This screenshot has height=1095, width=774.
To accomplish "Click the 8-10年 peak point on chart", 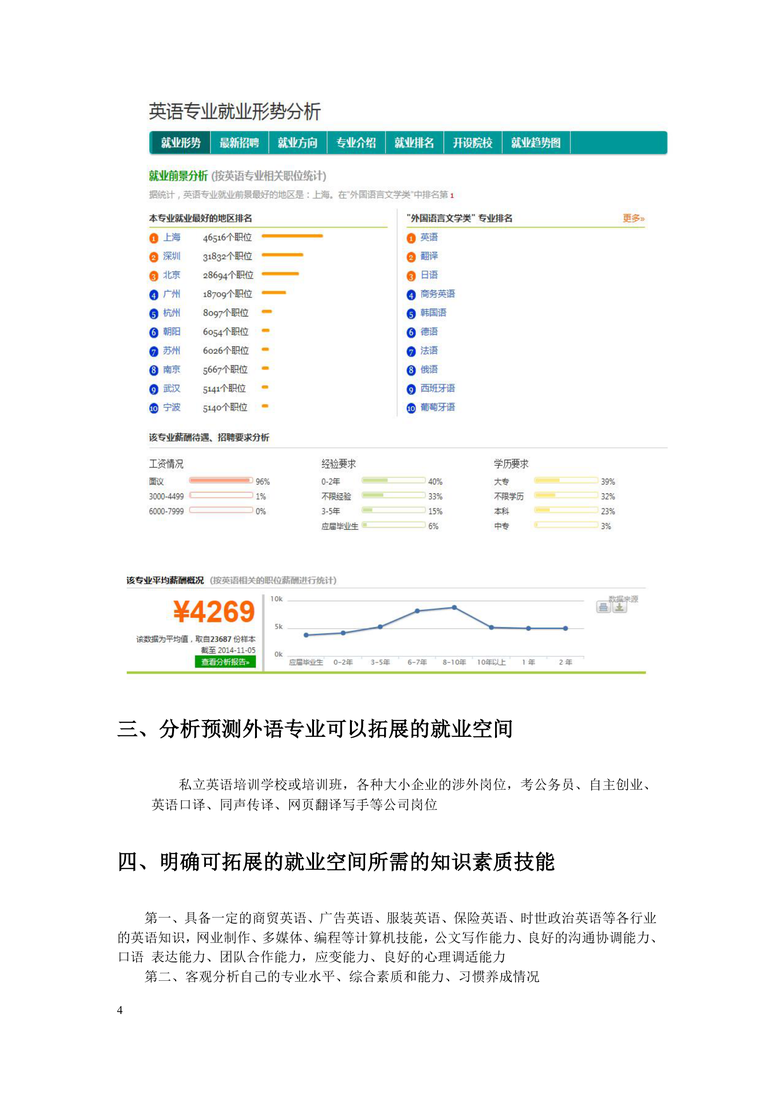I will point(455,608).
